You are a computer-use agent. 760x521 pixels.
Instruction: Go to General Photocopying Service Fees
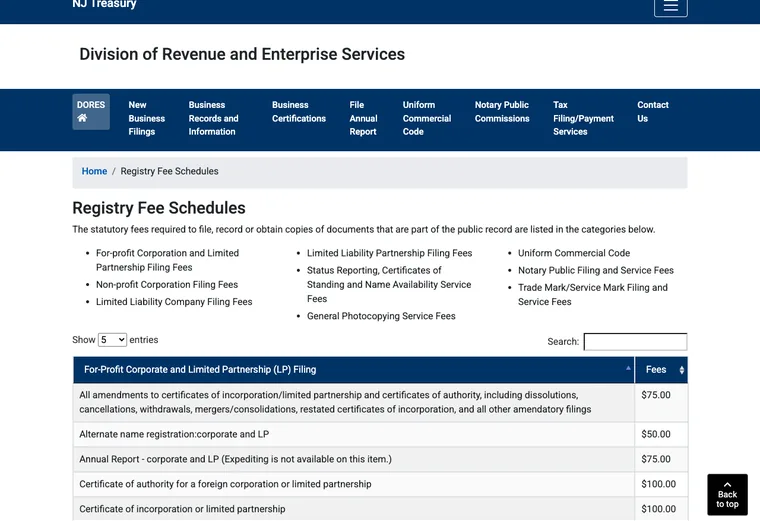click(381, 316)
